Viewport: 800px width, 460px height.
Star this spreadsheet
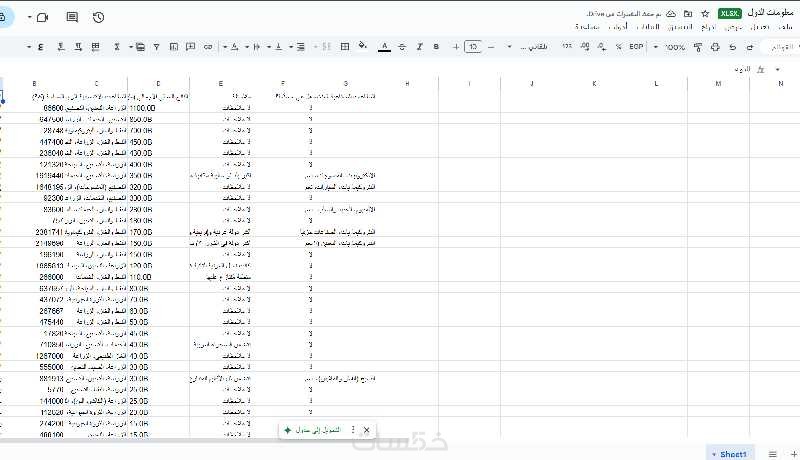[705, 14]
